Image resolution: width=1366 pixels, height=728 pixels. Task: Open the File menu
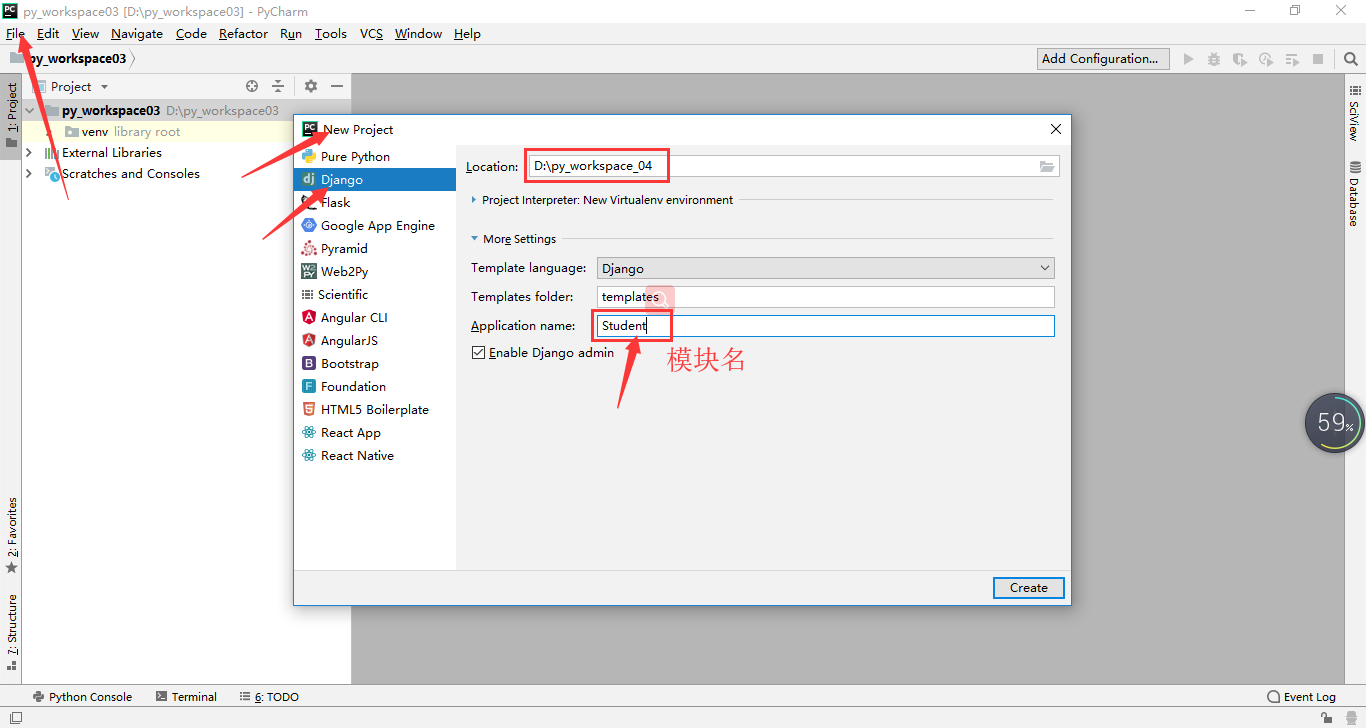pyautogui.click(x=15, y=34)
